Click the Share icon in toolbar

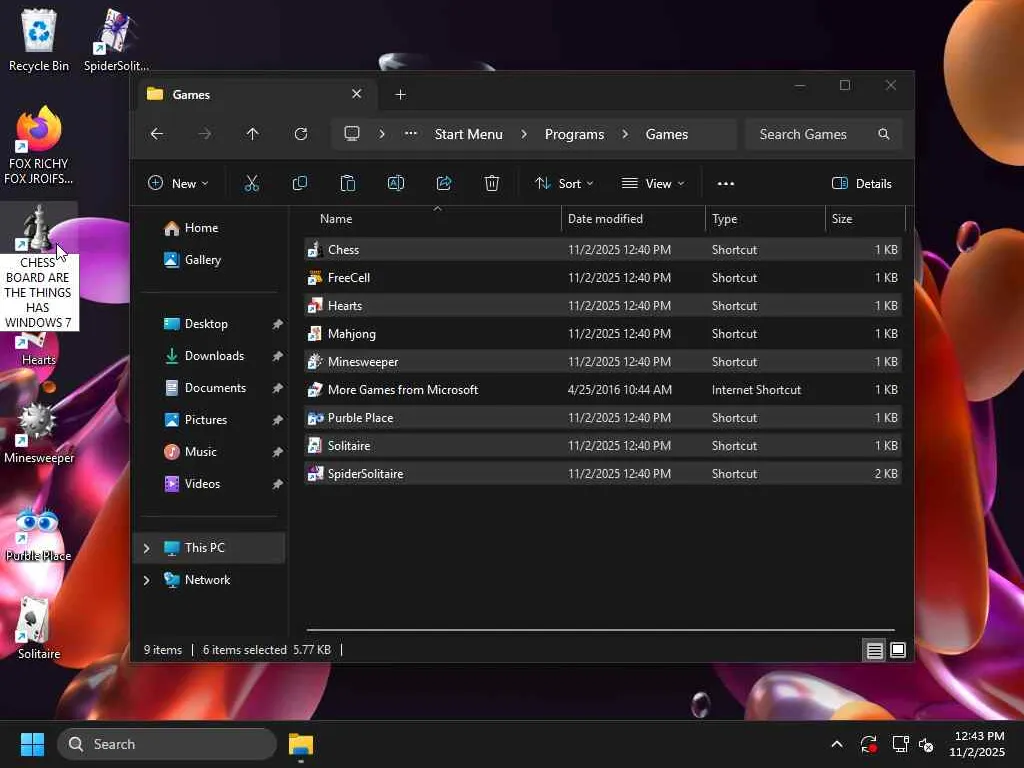444,184
